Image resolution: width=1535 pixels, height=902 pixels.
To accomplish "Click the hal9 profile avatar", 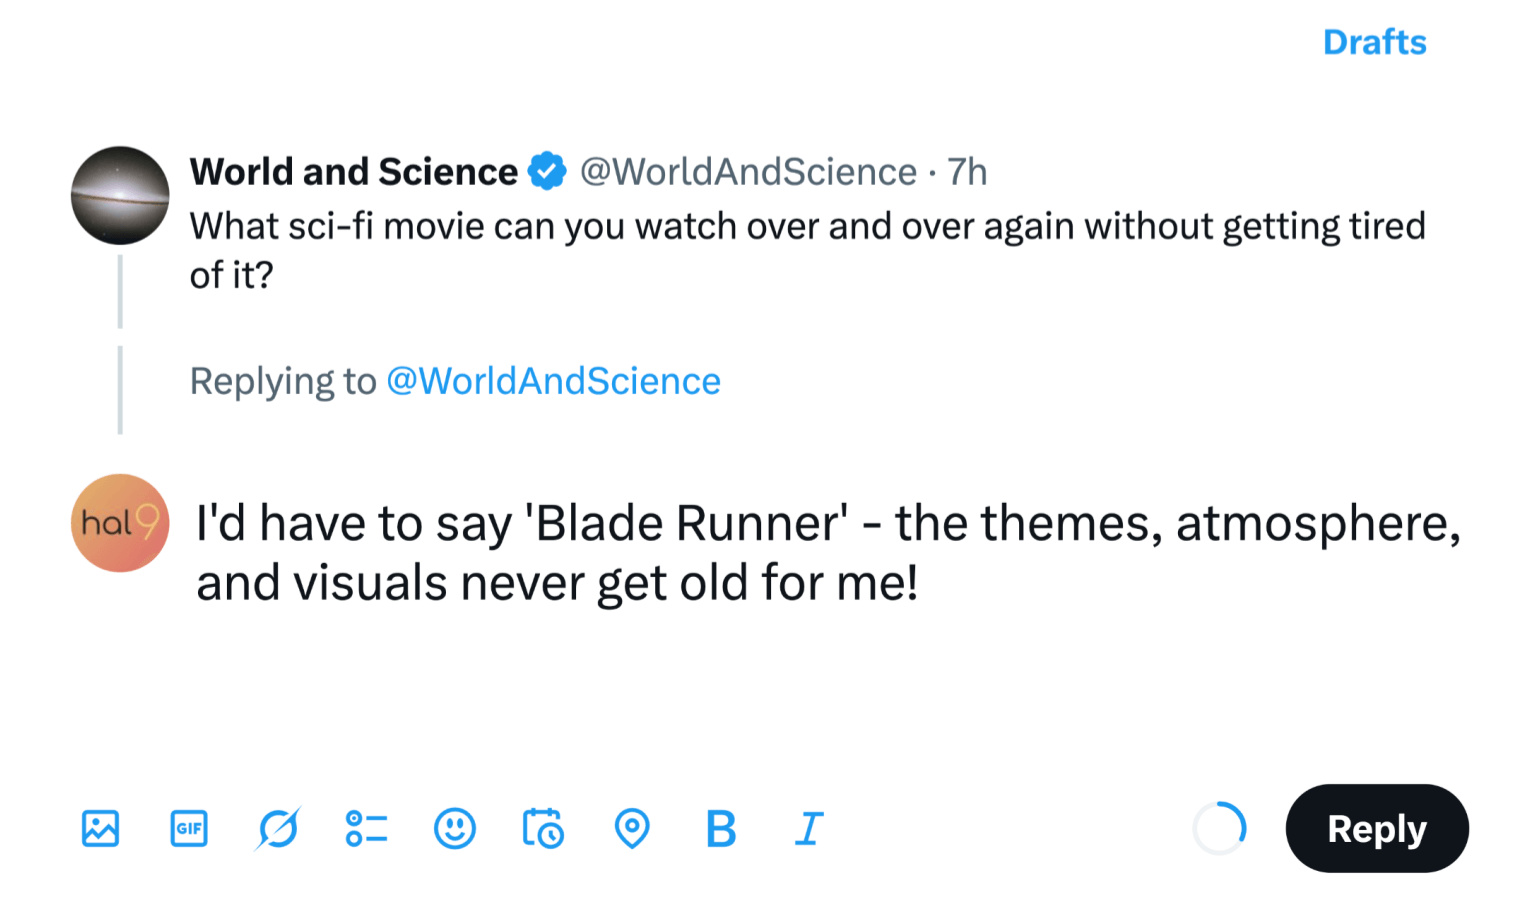I will point(120,523).
